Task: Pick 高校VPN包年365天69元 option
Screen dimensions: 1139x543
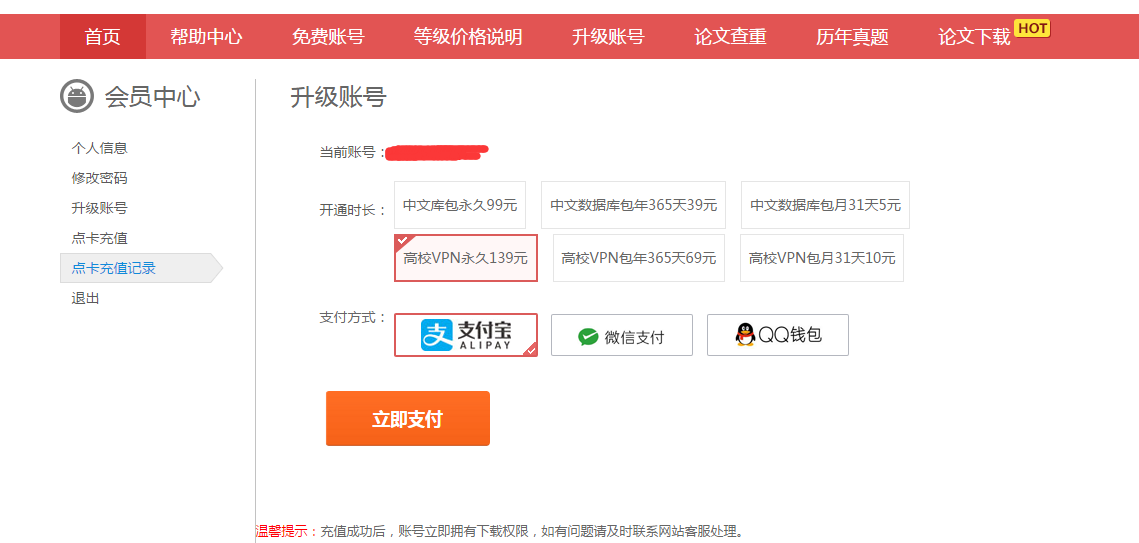Action: [x=638, y=258]
